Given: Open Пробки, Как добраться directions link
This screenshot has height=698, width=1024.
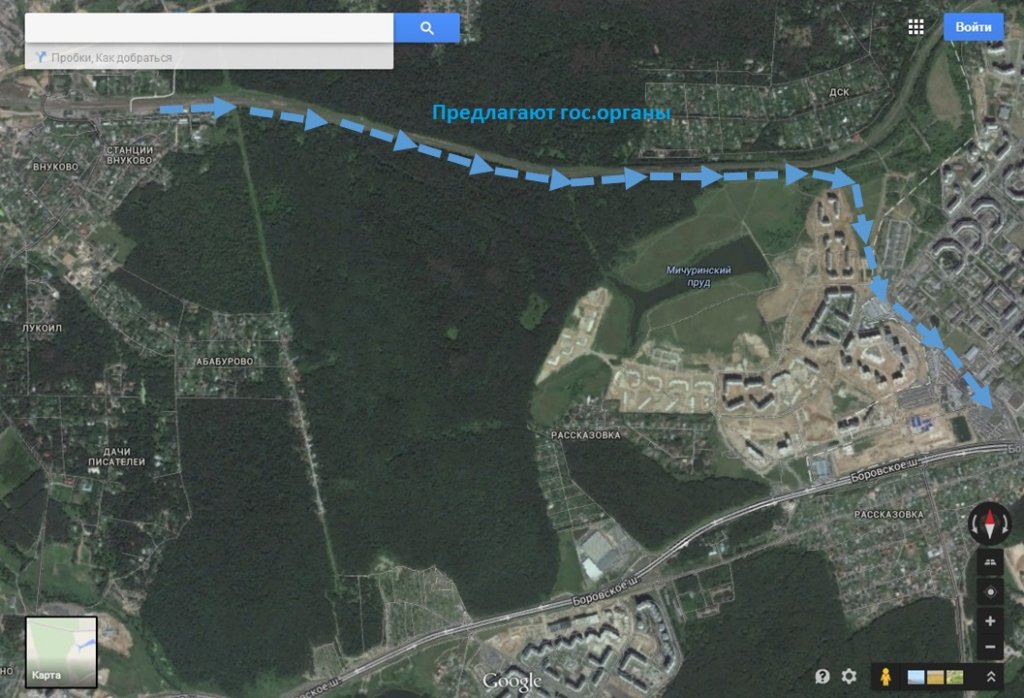Looking at the screenshot, I should coord(112,57).
